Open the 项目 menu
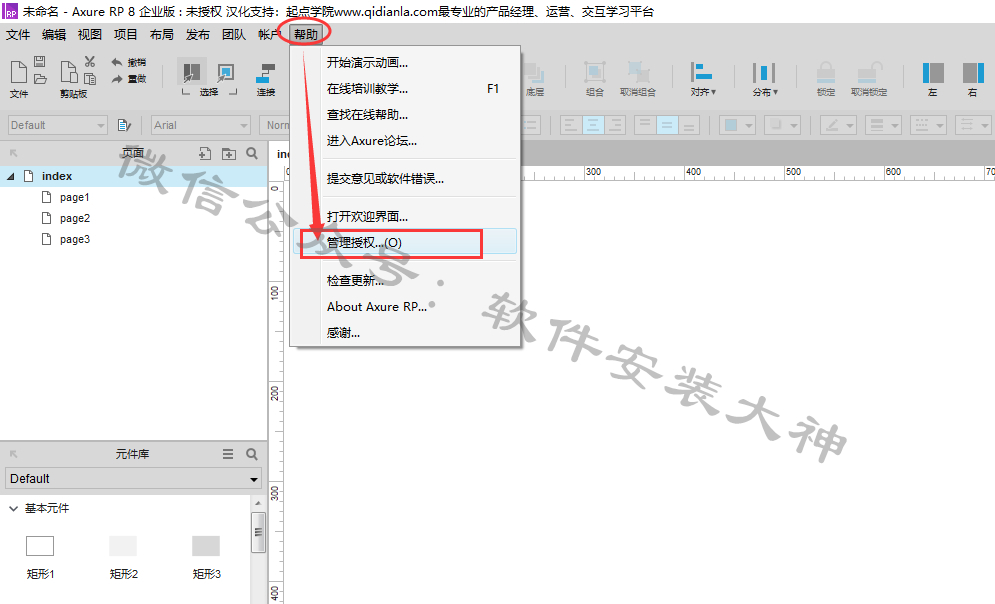This screenshot has width=995, height=604. [x=126, y=34]
